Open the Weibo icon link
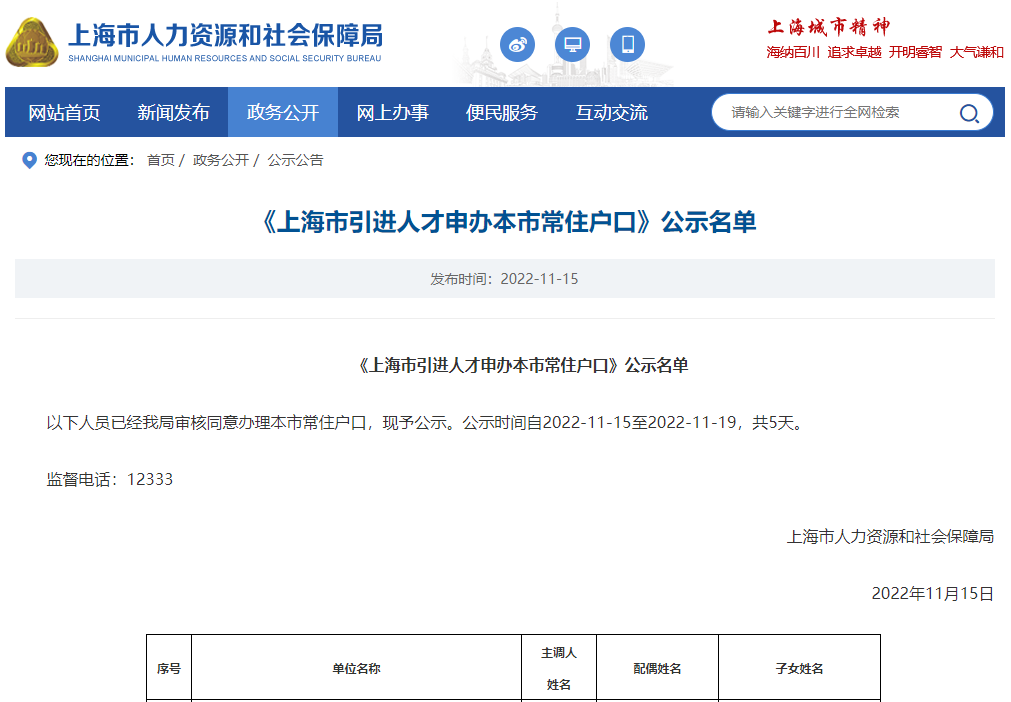This screenshot has height=702, width=1011. (x=517, y=44)
